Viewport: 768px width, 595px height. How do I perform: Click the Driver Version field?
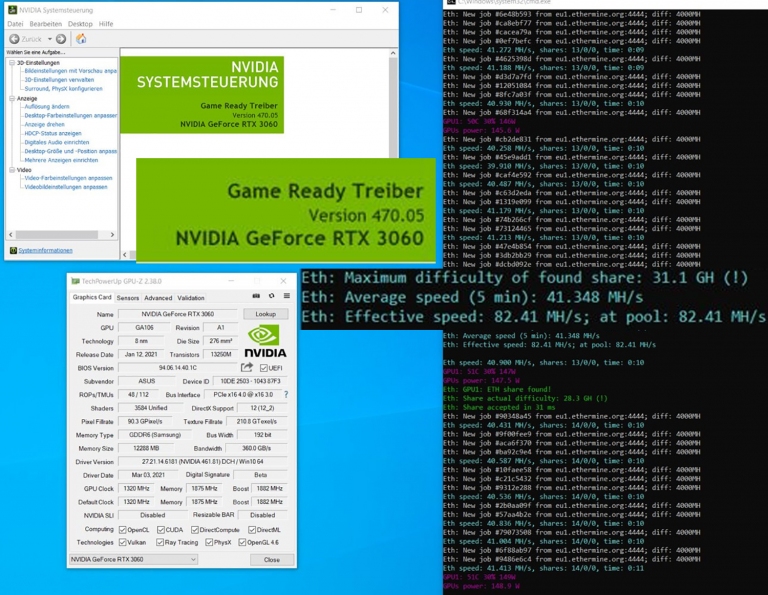(203, 461)
